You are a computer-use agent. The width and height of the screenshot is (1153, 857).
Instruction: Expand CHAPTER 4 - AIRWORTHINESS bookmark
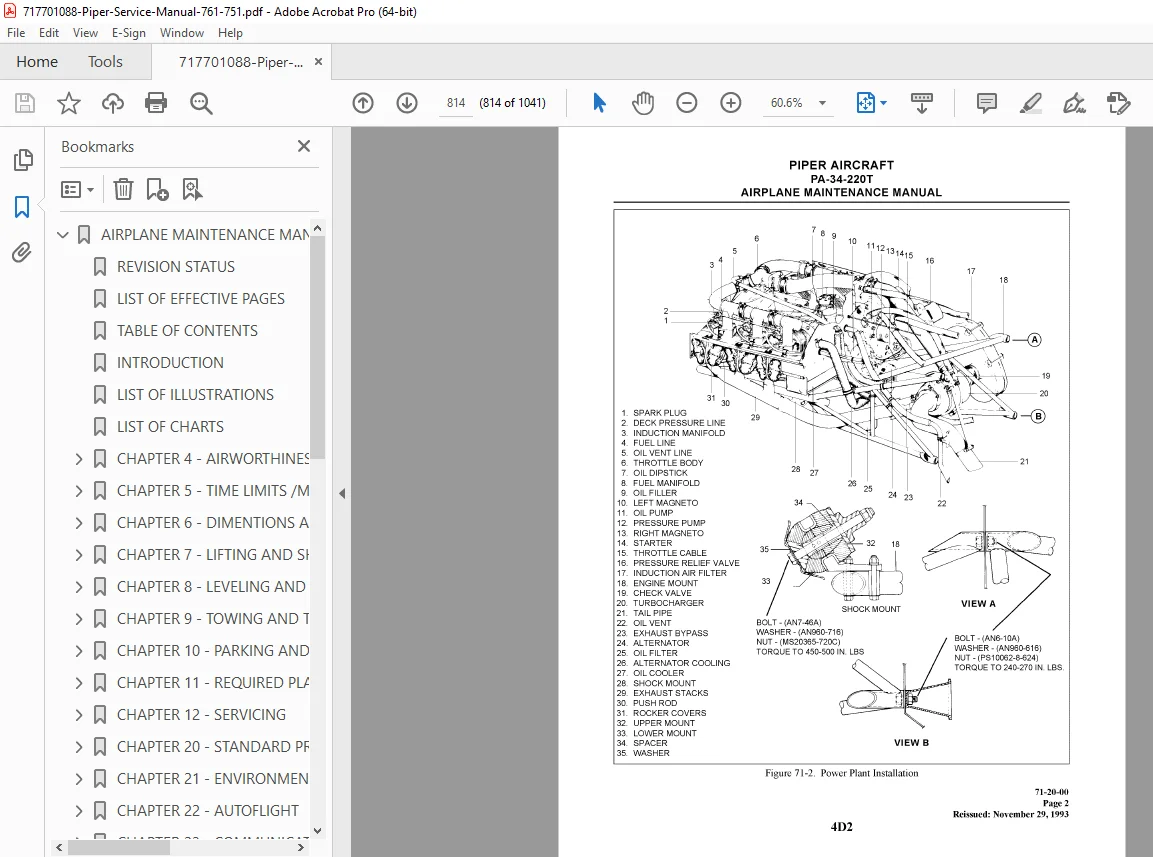79,459
